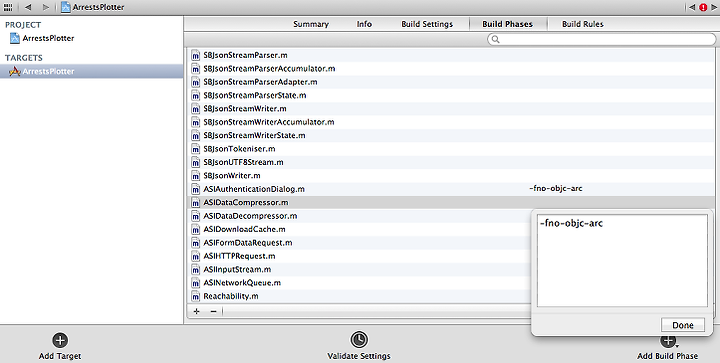Click the m icon of ASIDownloadCache.m
The height and width of the screenshot is (363, 720).
click(x=196, y=229)
